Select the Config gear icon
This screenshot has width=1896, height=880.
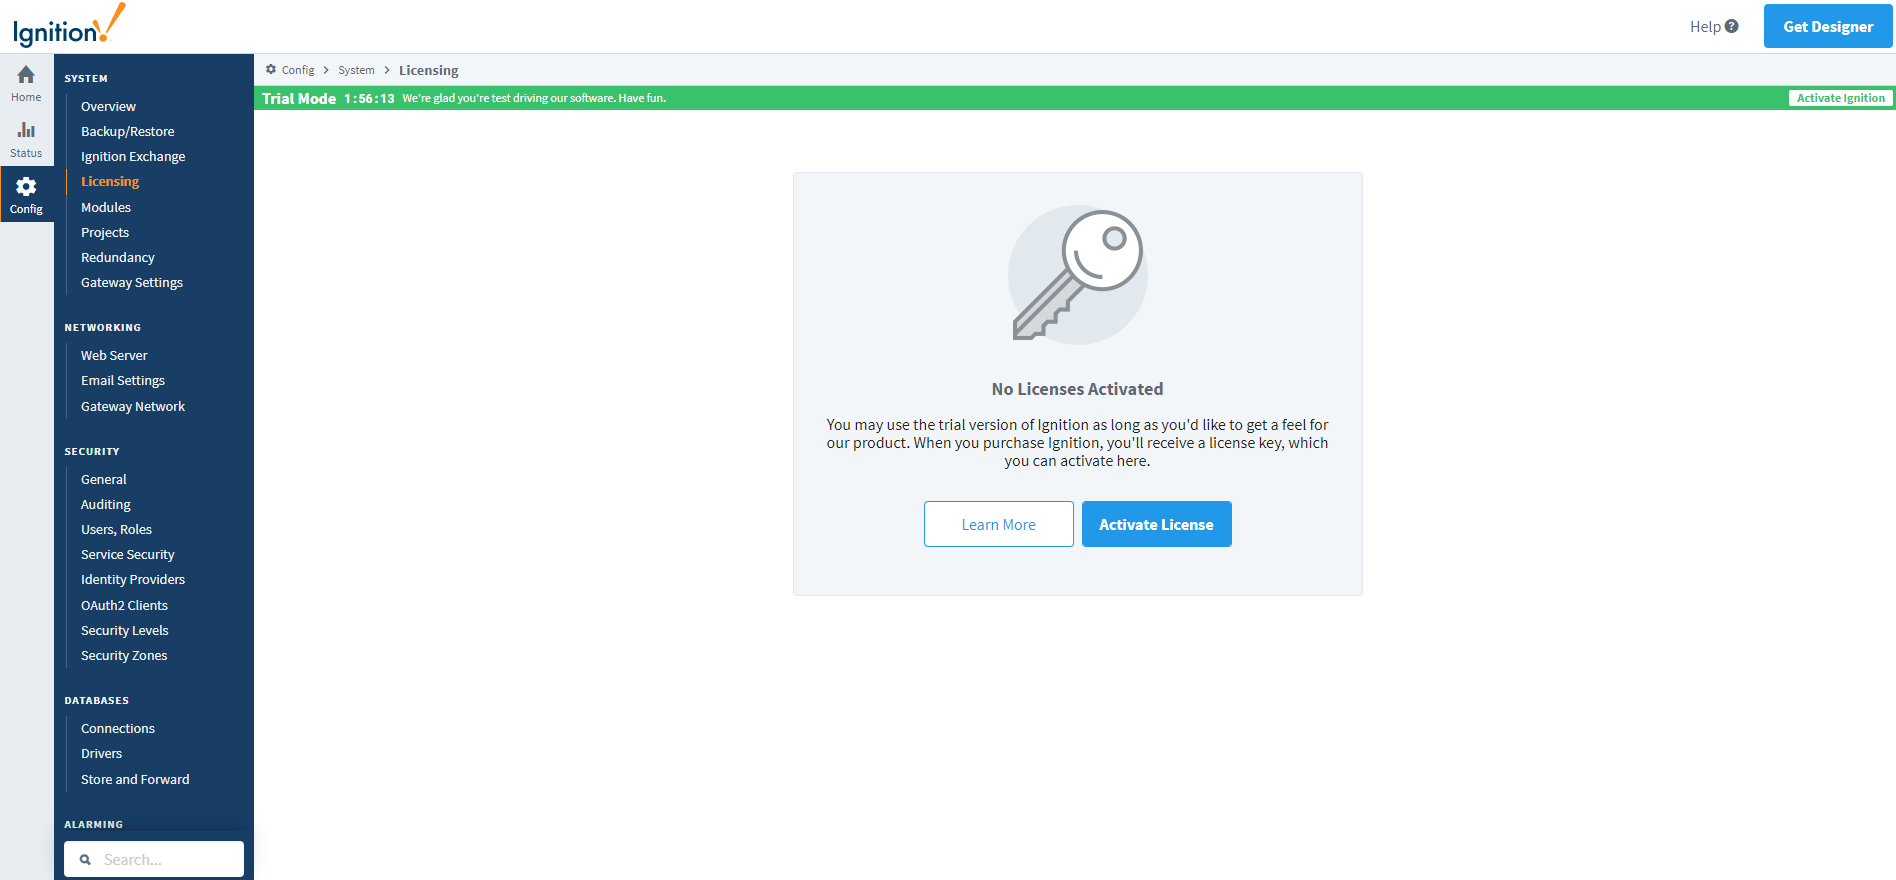[26, 187]
